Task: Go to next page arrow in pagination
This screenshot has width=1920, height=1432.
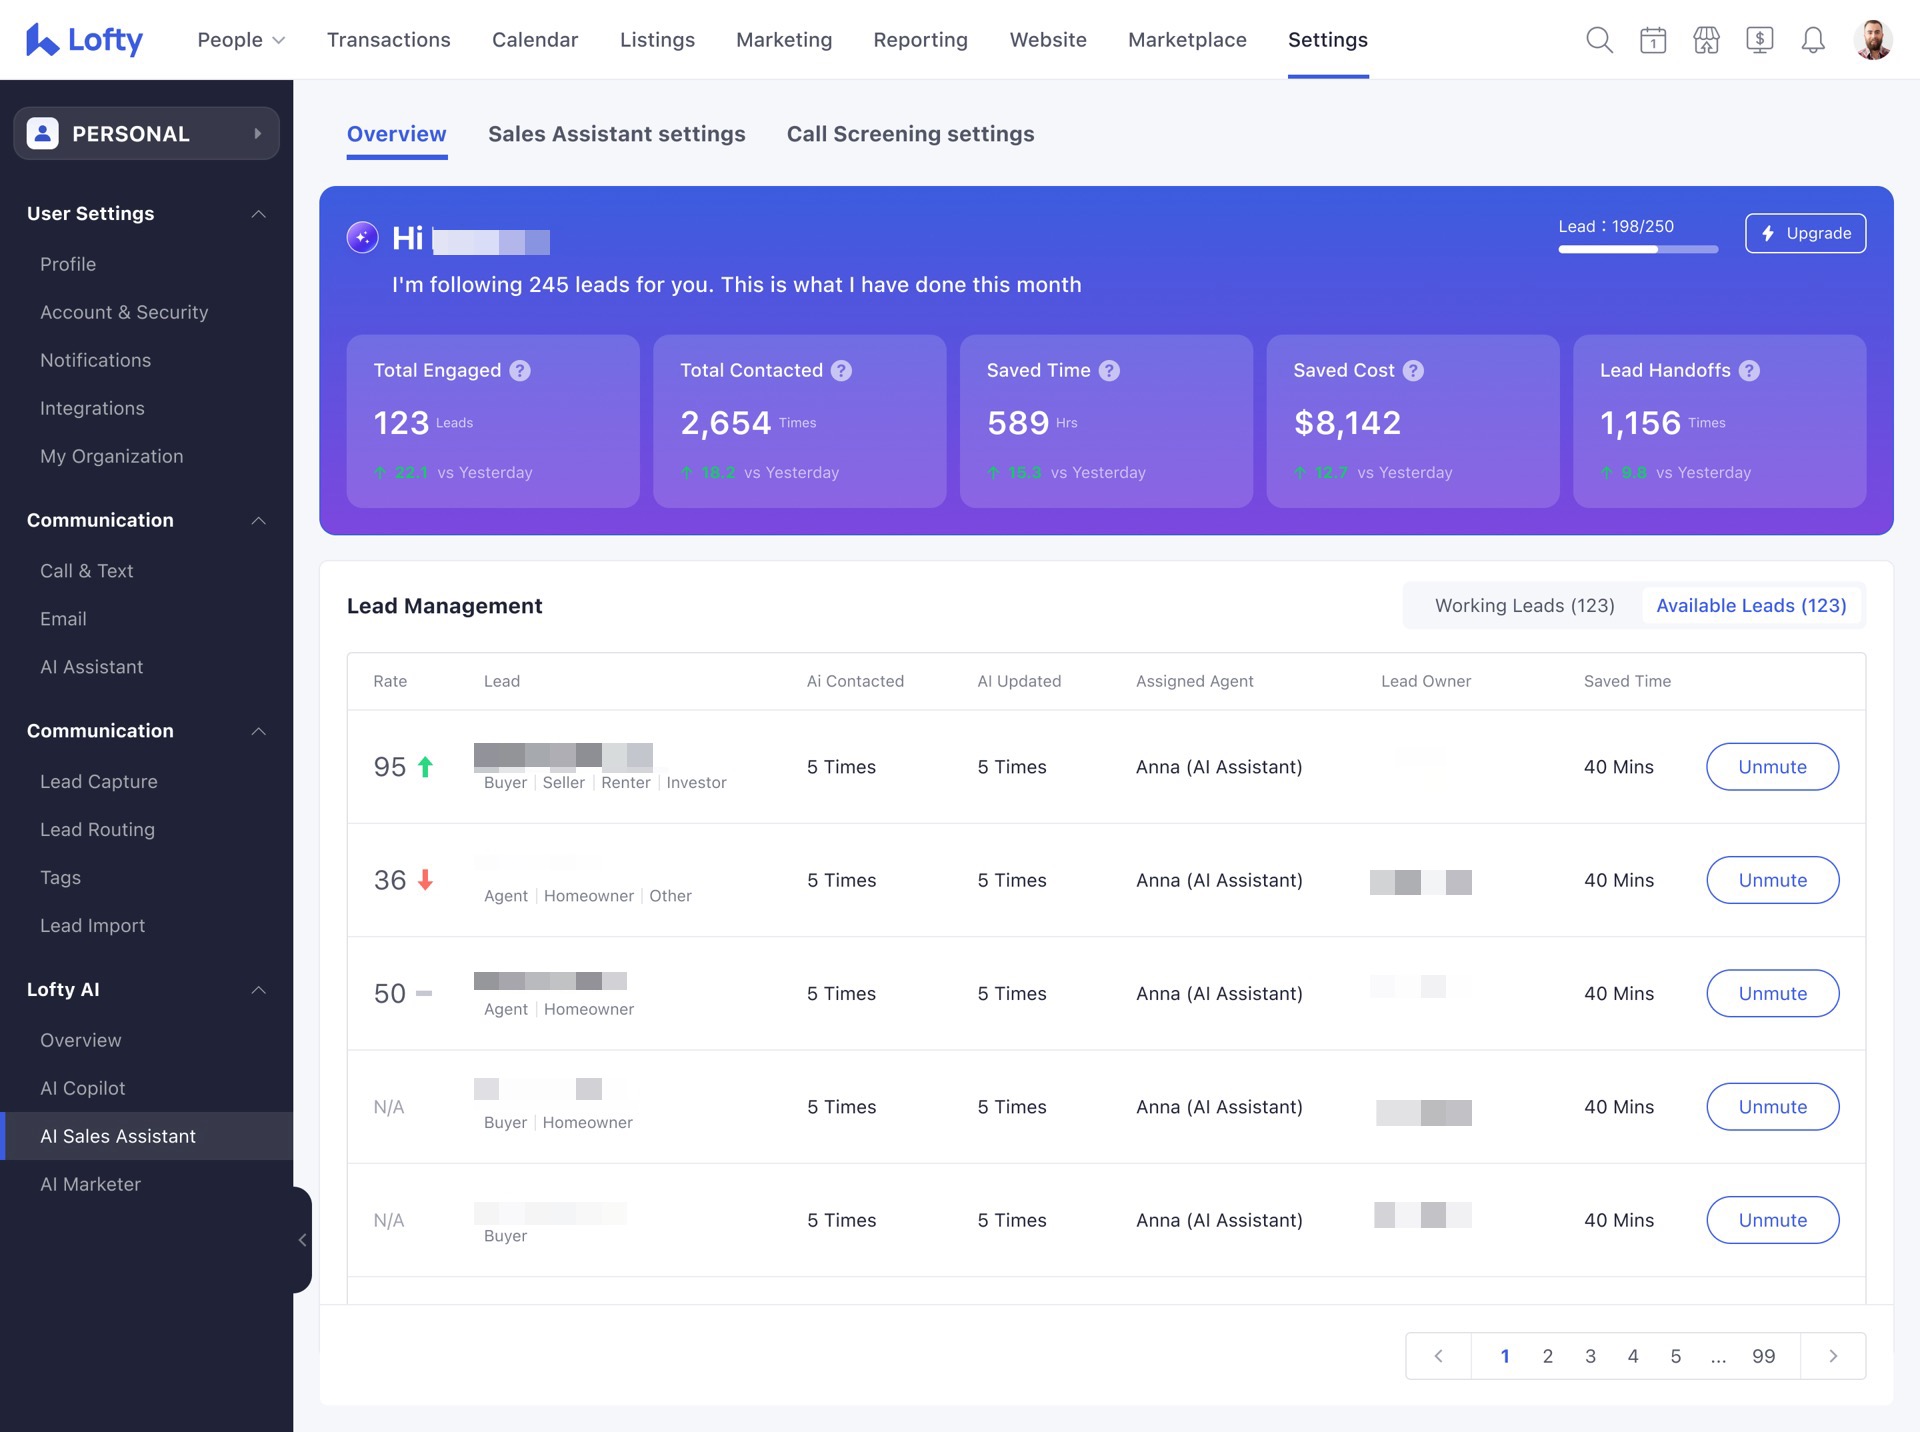Action: coord(1832,1356)
